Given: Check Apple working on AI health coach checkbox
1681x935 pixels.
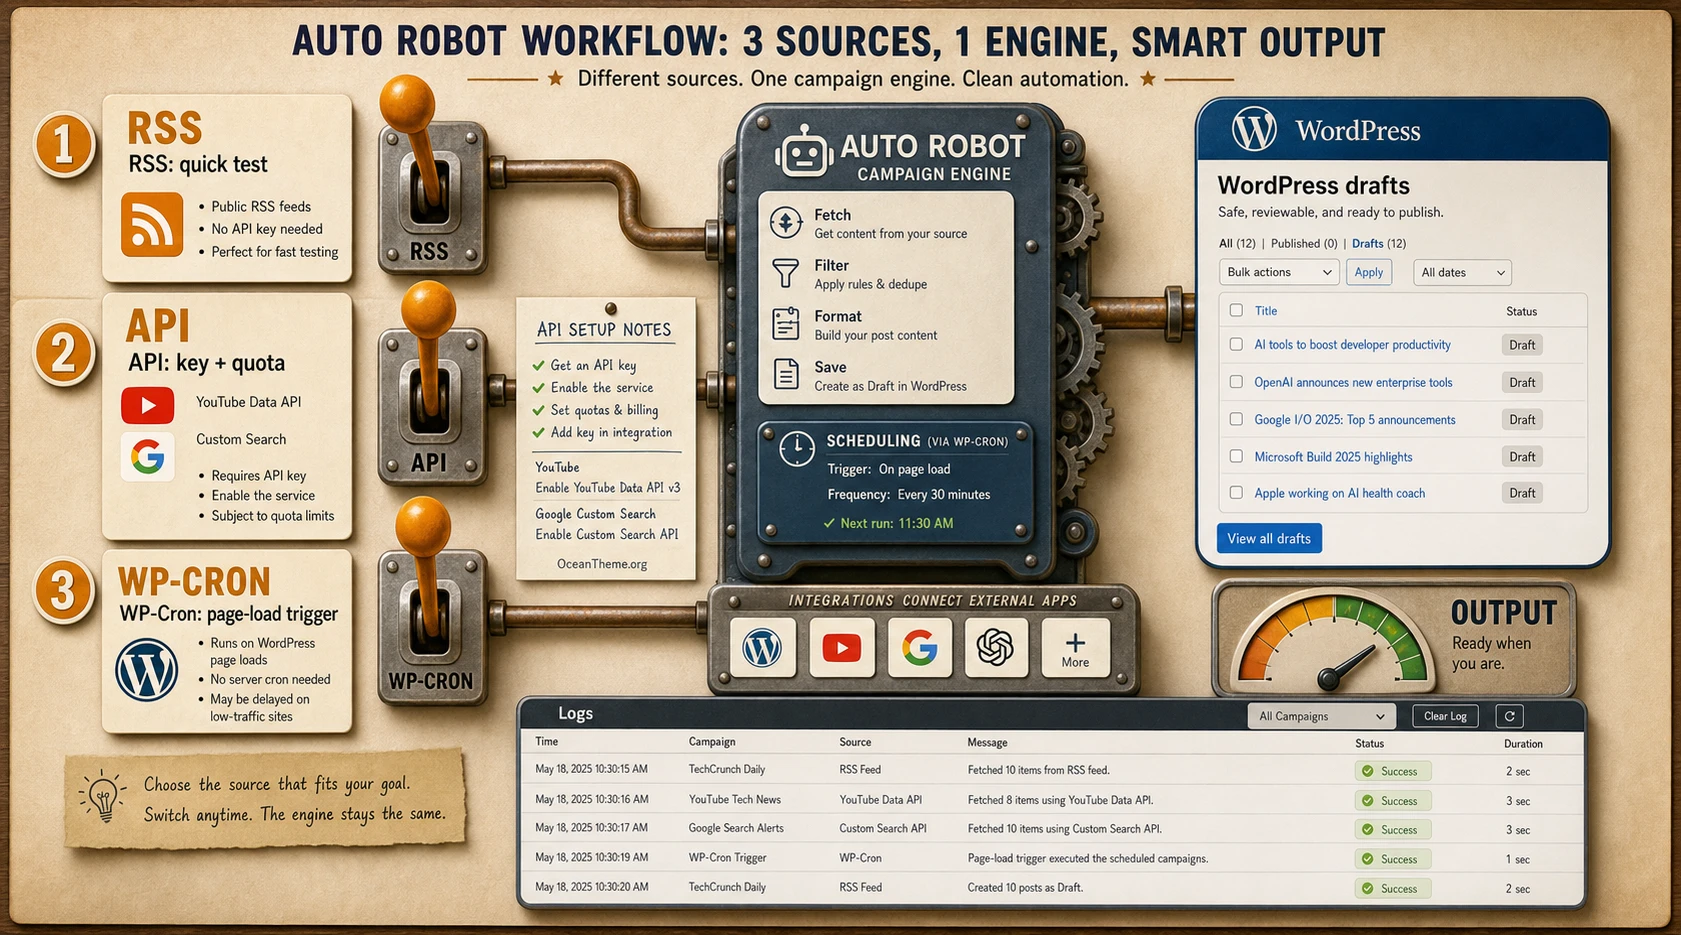Looking at the screenshot, I should [1236, 493].
